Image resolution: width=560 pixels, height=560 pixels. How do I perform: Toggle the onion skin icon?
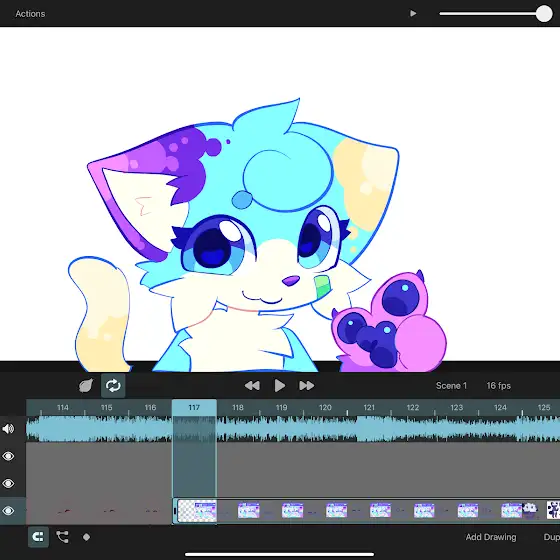86,386
